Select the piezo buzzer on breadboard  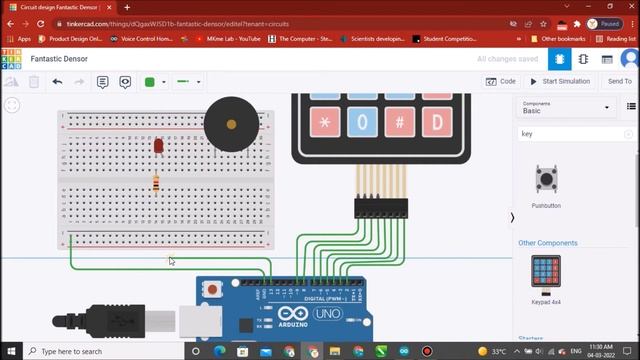click(231, 124)
